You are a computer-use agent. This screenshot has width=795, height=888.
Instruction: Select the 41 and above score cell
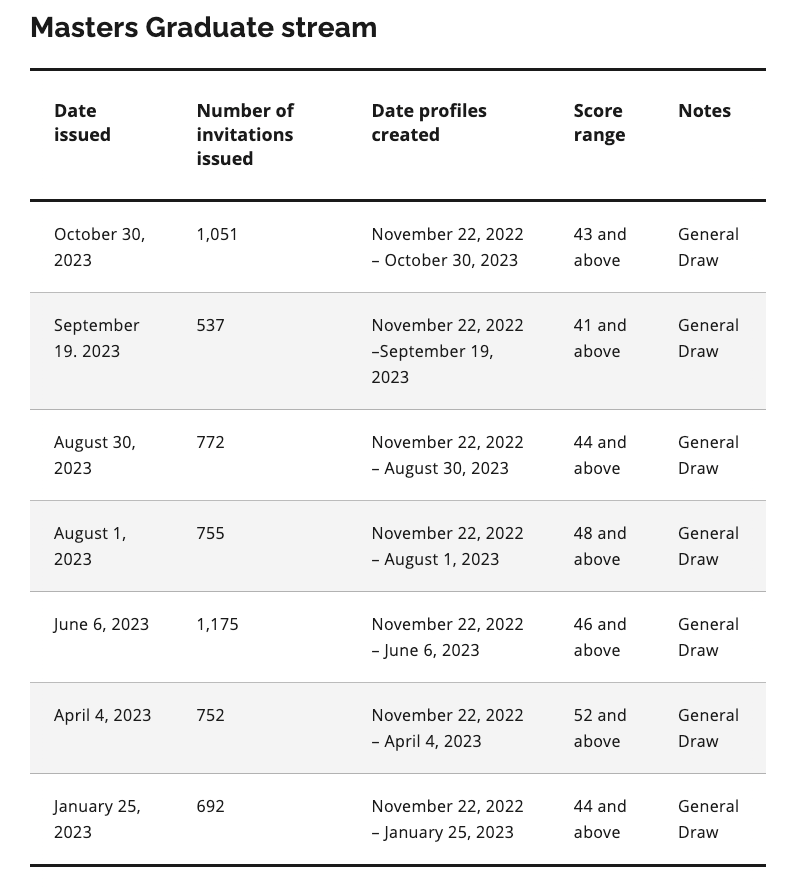(600, 338)
